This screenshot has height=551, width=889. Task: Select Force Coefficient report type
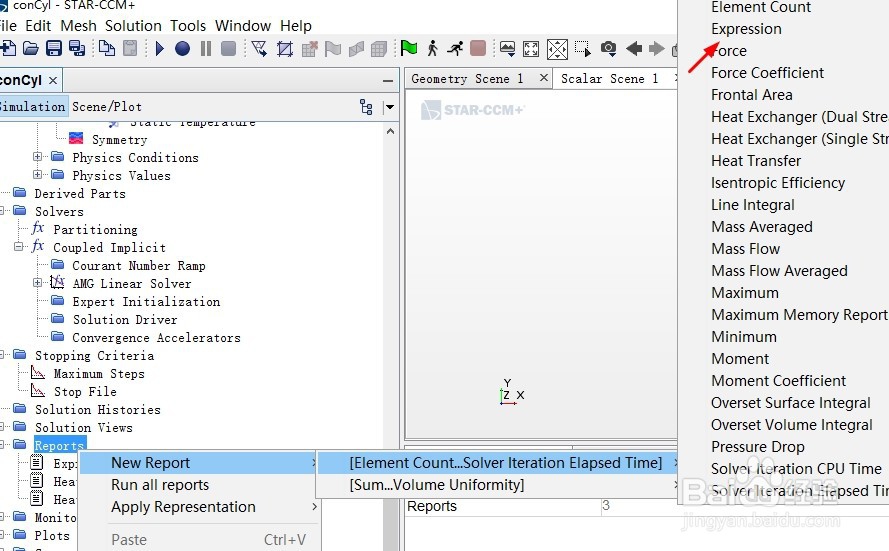tap(767, 73)
